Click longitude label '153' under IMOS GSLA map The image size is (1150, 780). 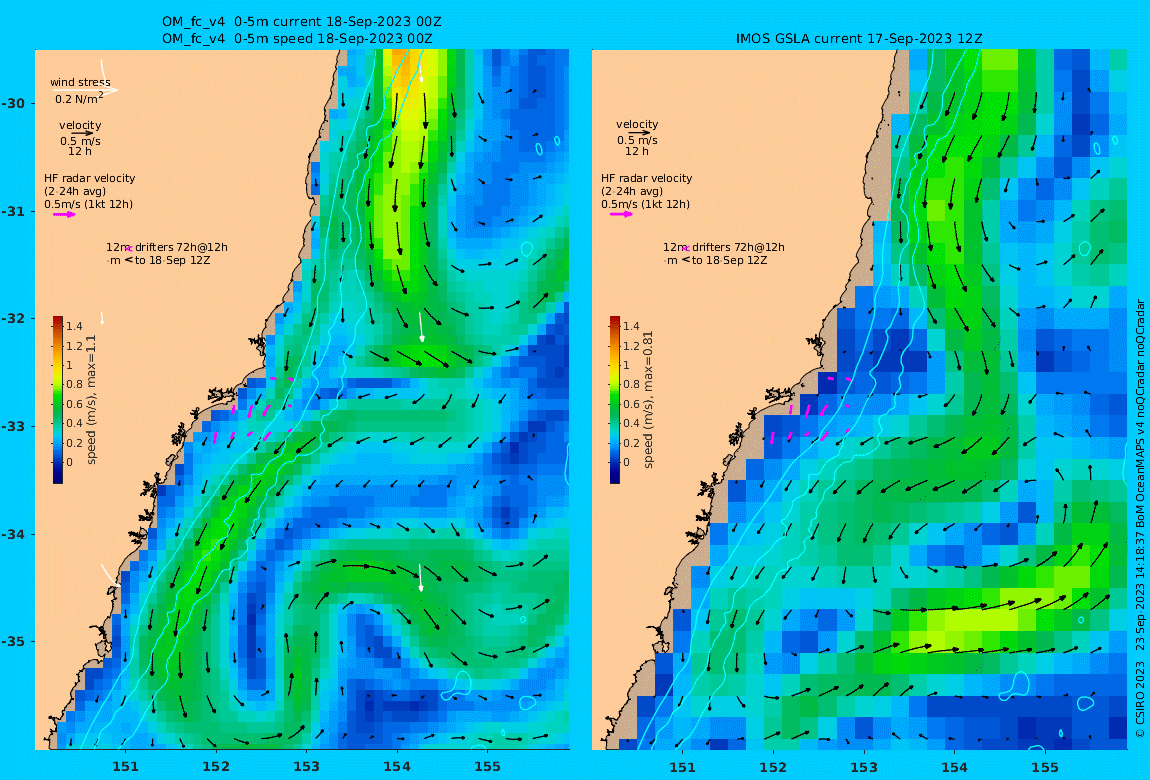click(x=864, y=767)
